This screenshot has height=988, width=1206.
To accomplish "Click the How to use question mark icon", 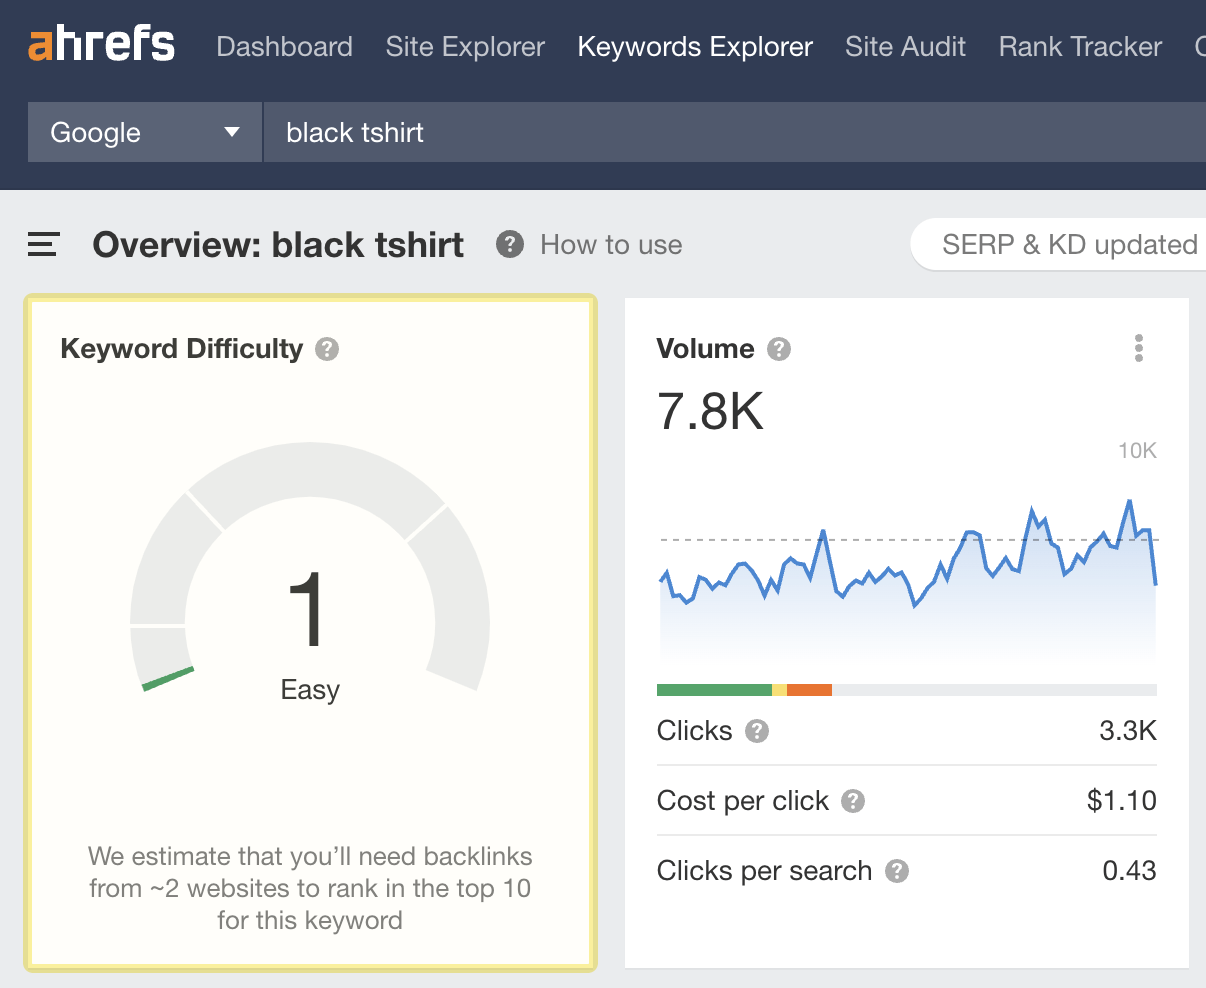I will point(509,244).
